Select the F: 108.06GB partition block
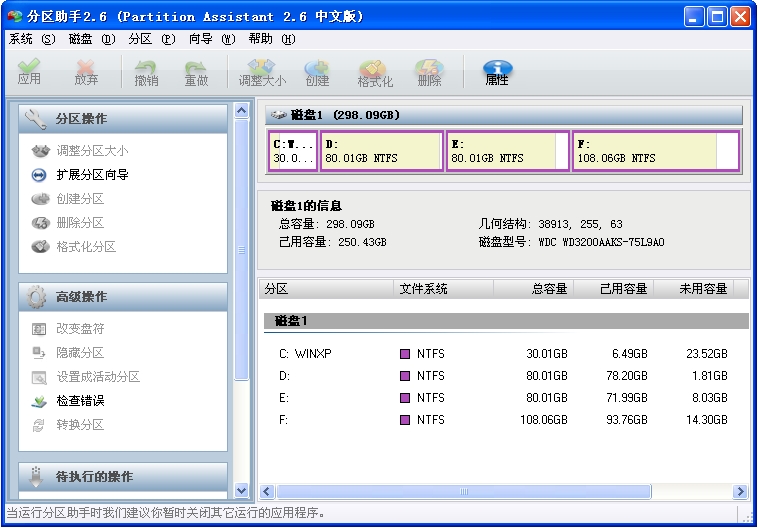Image resolution: width=758 pixels, height=528 pixels. click(656, 151)
